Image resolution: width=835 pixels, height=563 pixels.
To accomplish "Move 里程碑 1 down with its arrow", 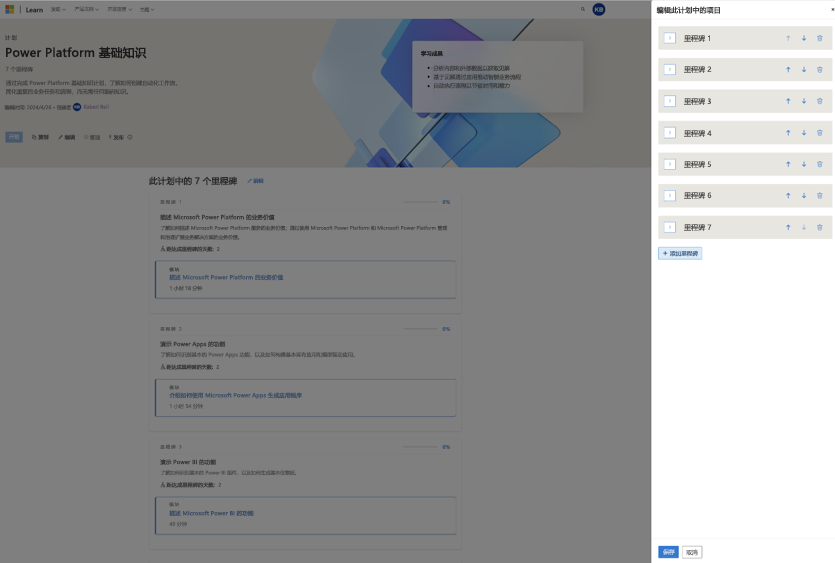I will click(804, 38).
